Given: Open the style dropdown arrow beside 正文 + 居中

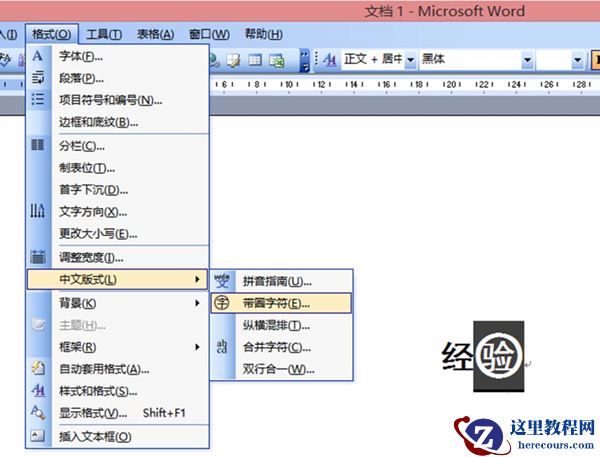Looking at the screenshot, I should click(411, 60).
